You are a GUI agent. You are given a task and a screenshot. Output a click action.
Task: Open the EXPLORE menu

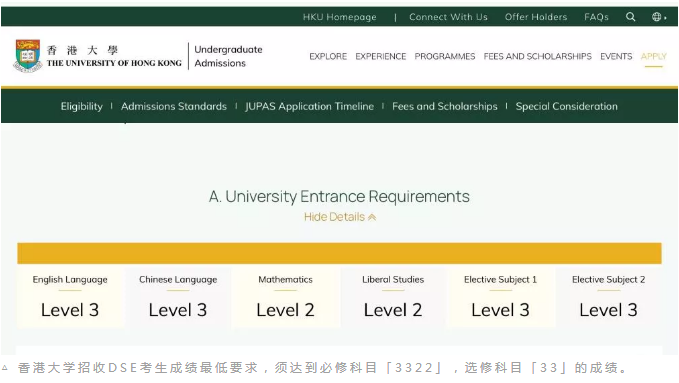coord(328,56)
